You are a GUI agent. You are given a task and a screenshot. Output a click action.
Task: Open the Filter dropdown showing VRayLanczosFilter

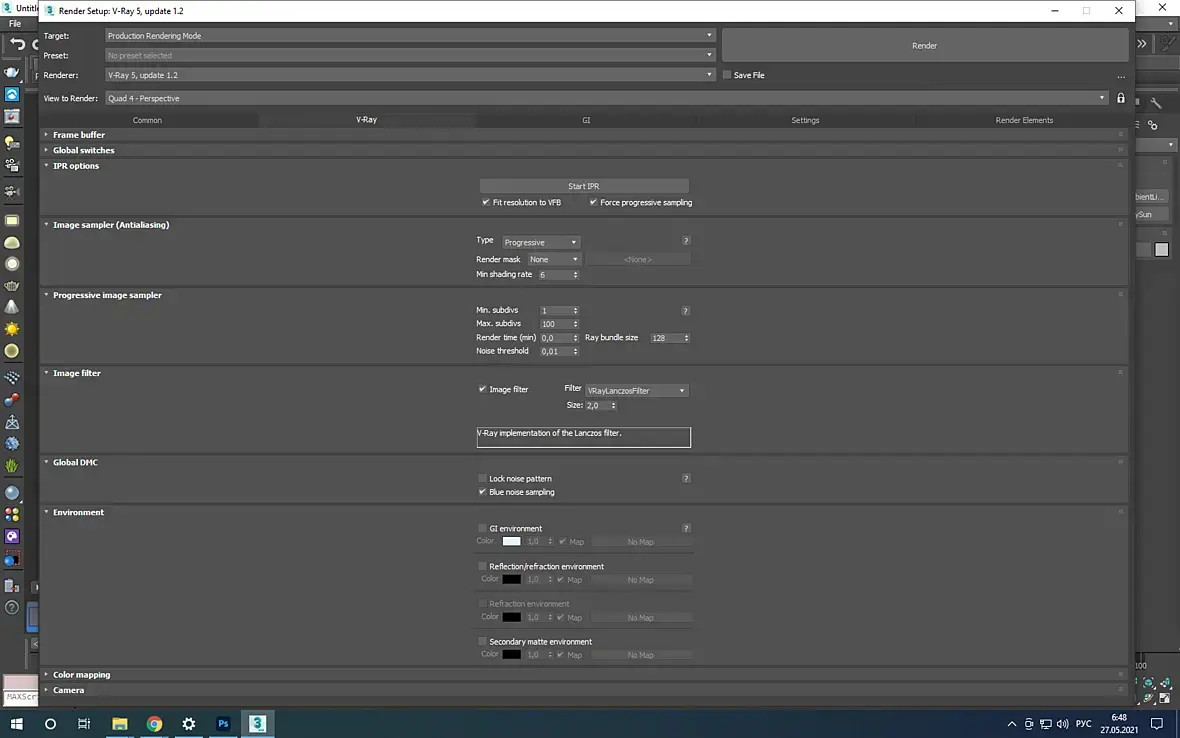637,390
